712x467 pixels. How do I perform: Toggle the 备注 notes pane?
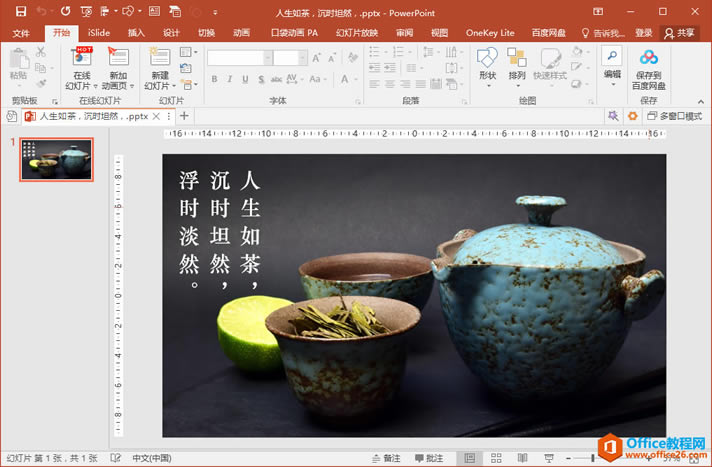click(x=386, y=458)
